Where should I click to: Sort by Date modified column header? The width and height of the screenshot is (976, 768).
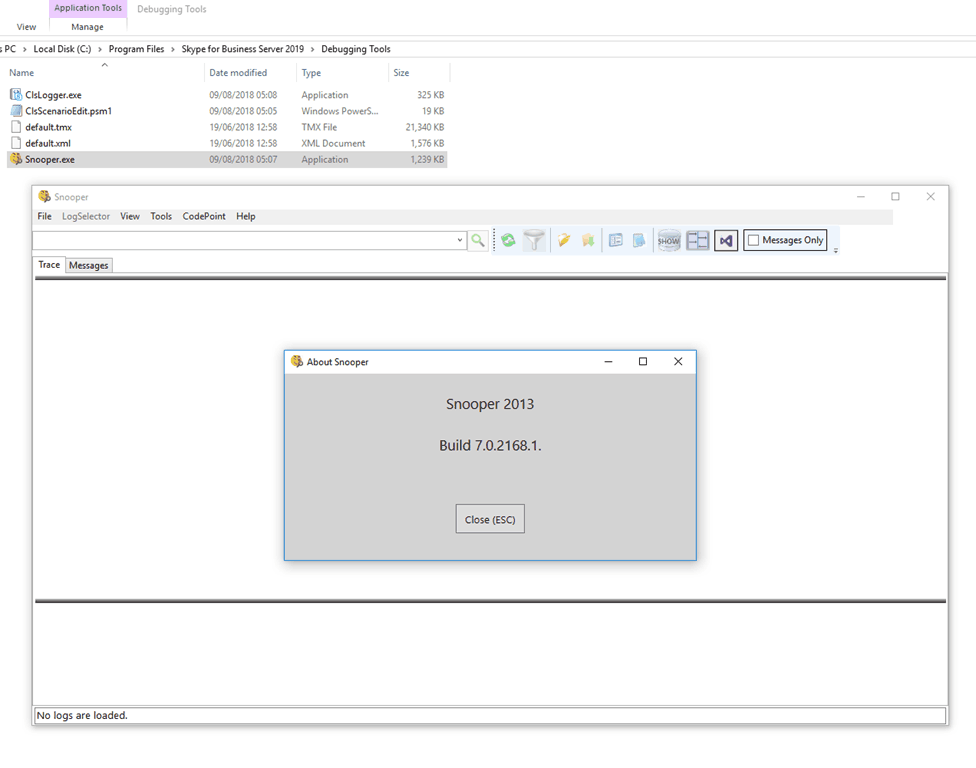click(238, 73)
